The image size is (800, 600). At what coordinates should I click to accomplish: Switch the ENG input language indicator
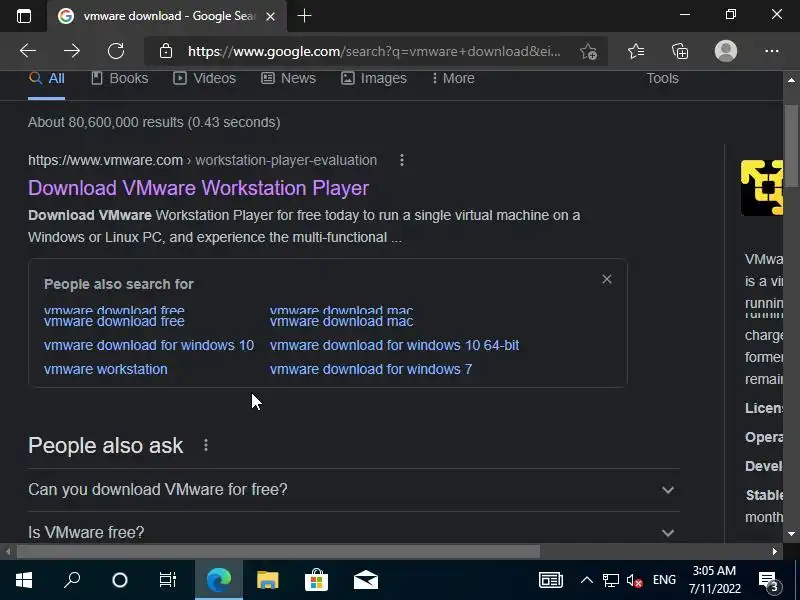coord(664,580)
